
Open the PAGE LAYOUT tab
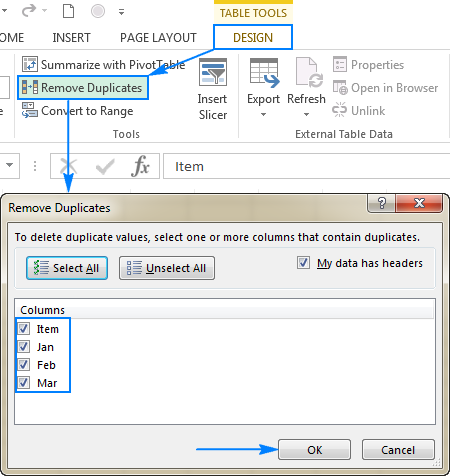tap(158, 38)
